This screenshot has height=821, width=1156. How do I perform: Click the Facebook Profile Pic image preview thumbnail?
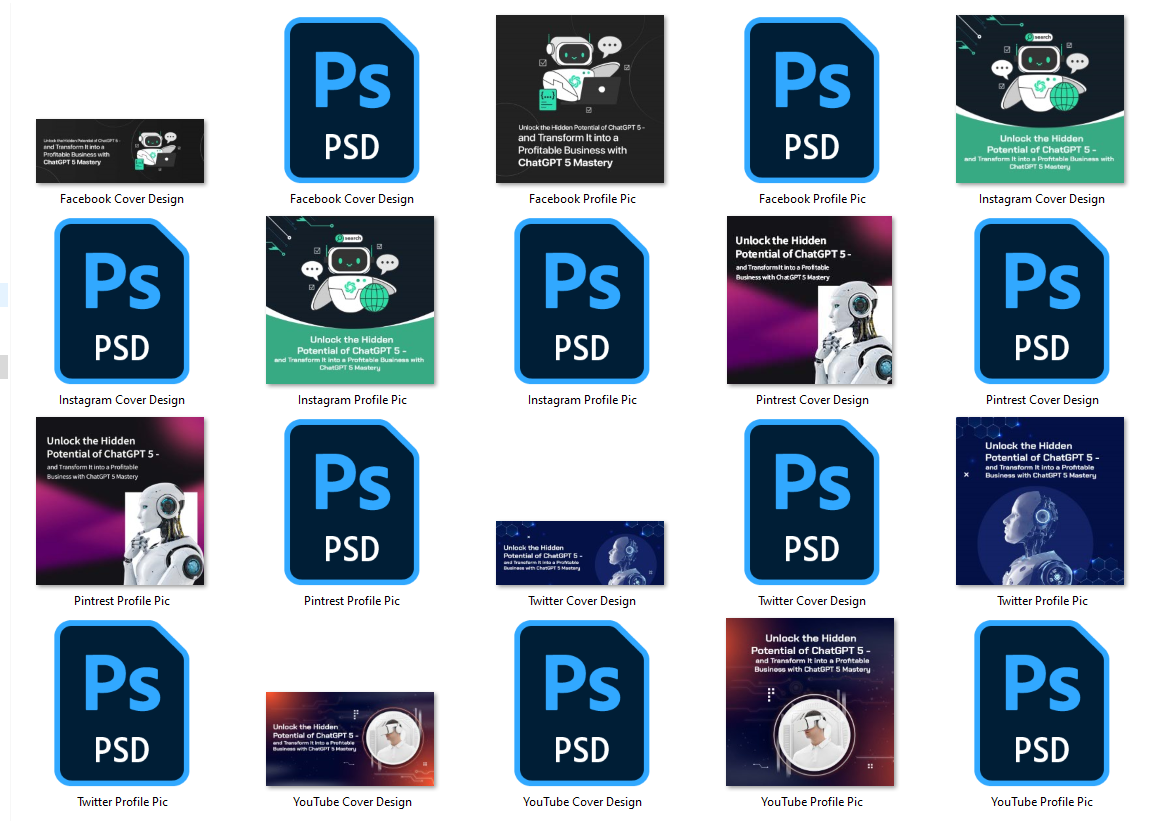580,99
